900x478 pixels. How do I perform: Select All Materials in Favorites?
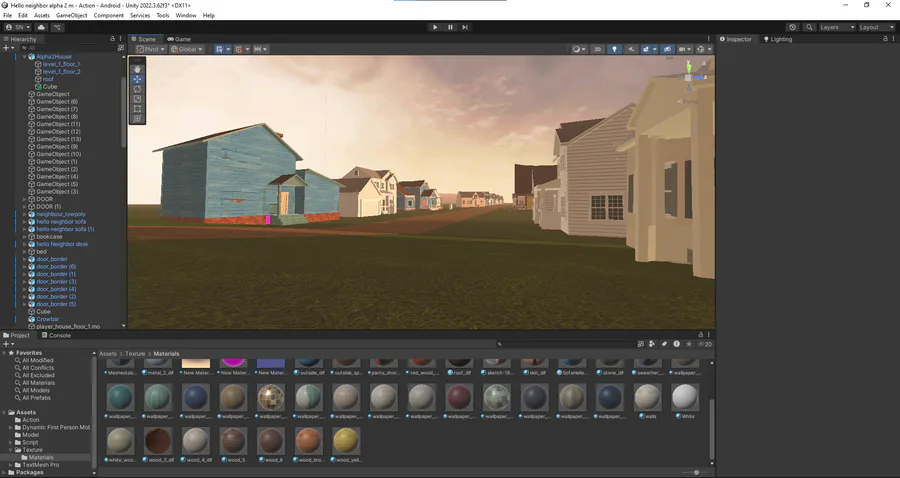(38, 383)
